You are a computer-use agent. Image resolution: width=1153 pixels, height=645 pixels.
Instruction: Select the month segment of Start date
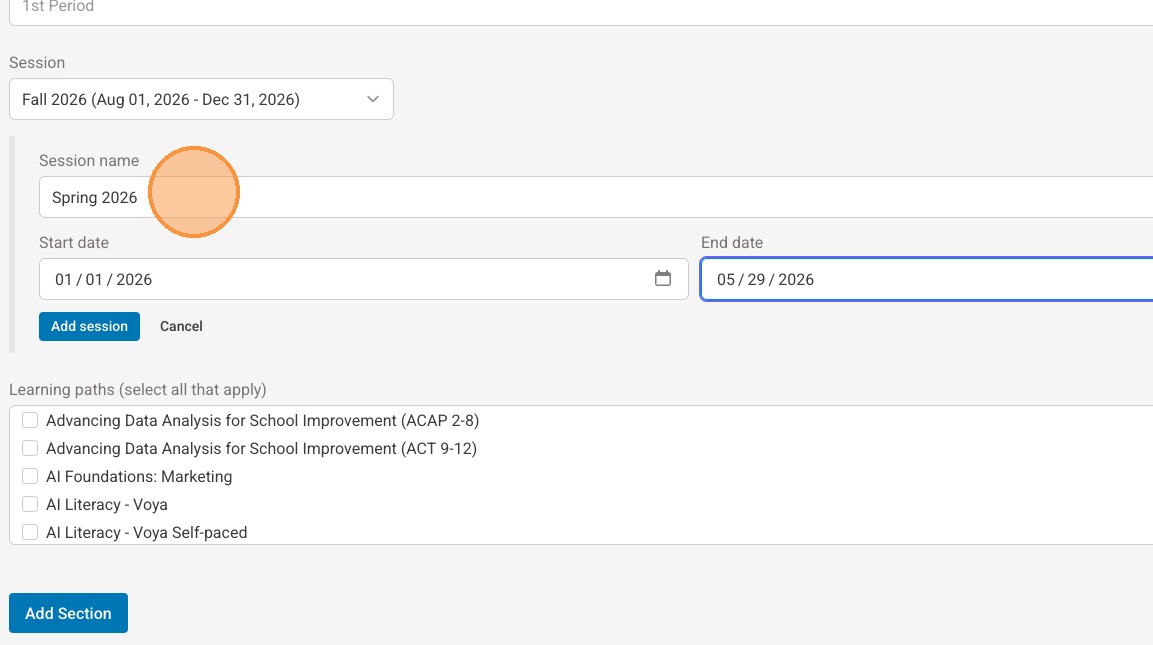(64, 280)
